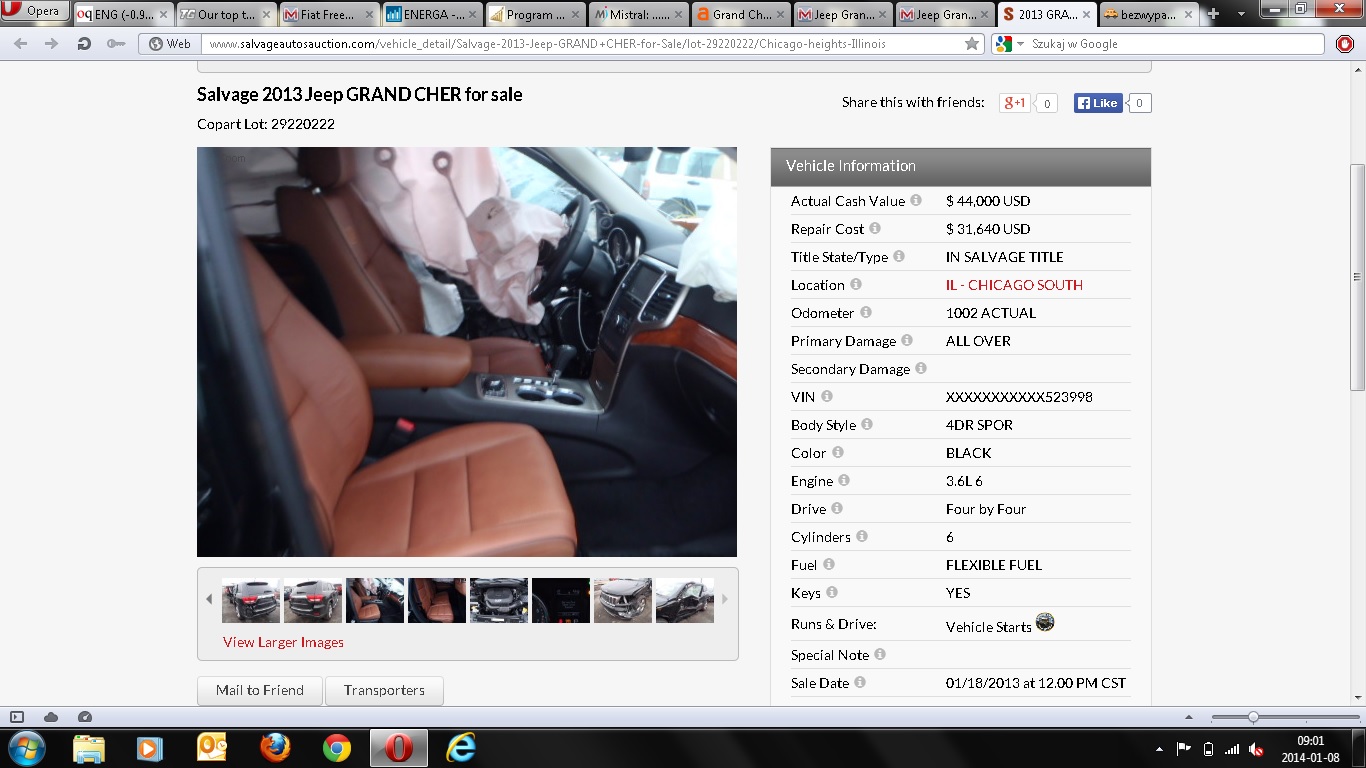The width and height of the screenshot is (1366, 768).
Task: Click the Google +1 share button
Action: (x=1015, y=103)
